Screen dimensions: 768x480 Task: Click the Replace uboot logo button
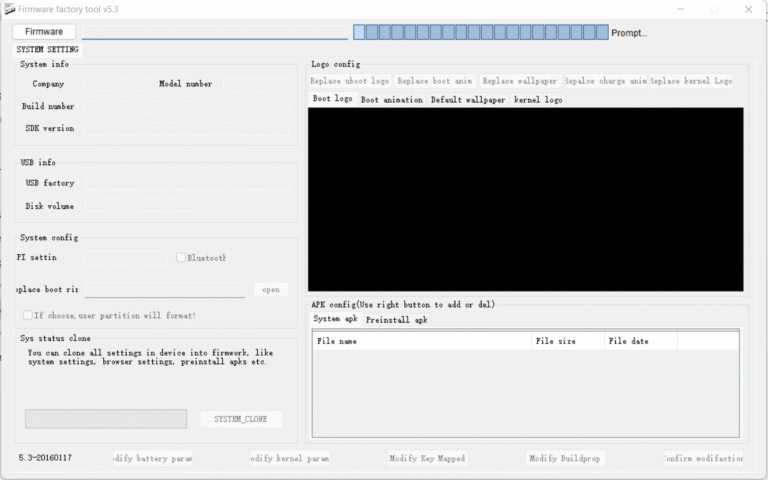(350, 81)
